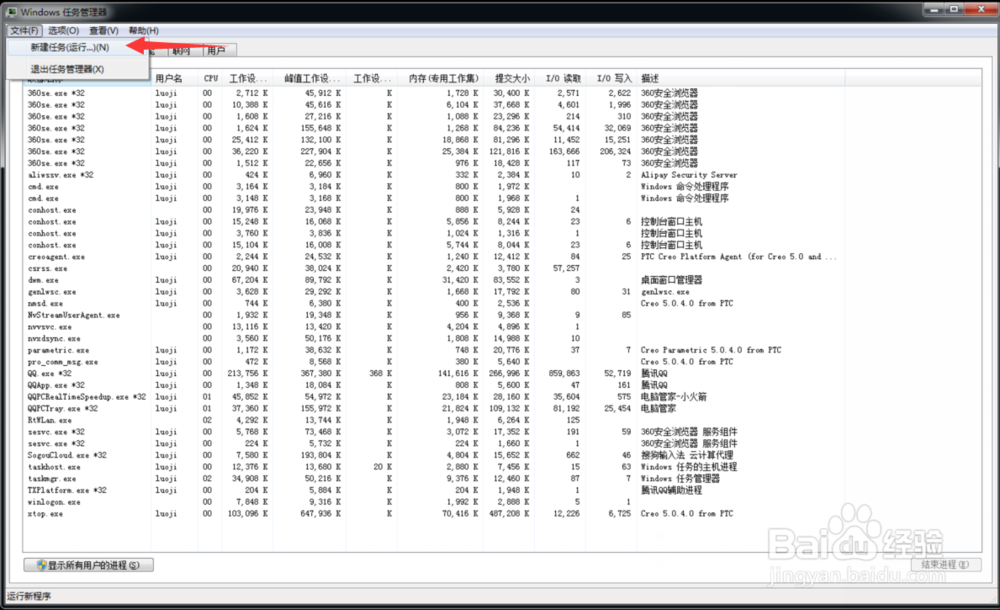Select the xtop.exe process
1000x610 pixels.
(45, 514)
